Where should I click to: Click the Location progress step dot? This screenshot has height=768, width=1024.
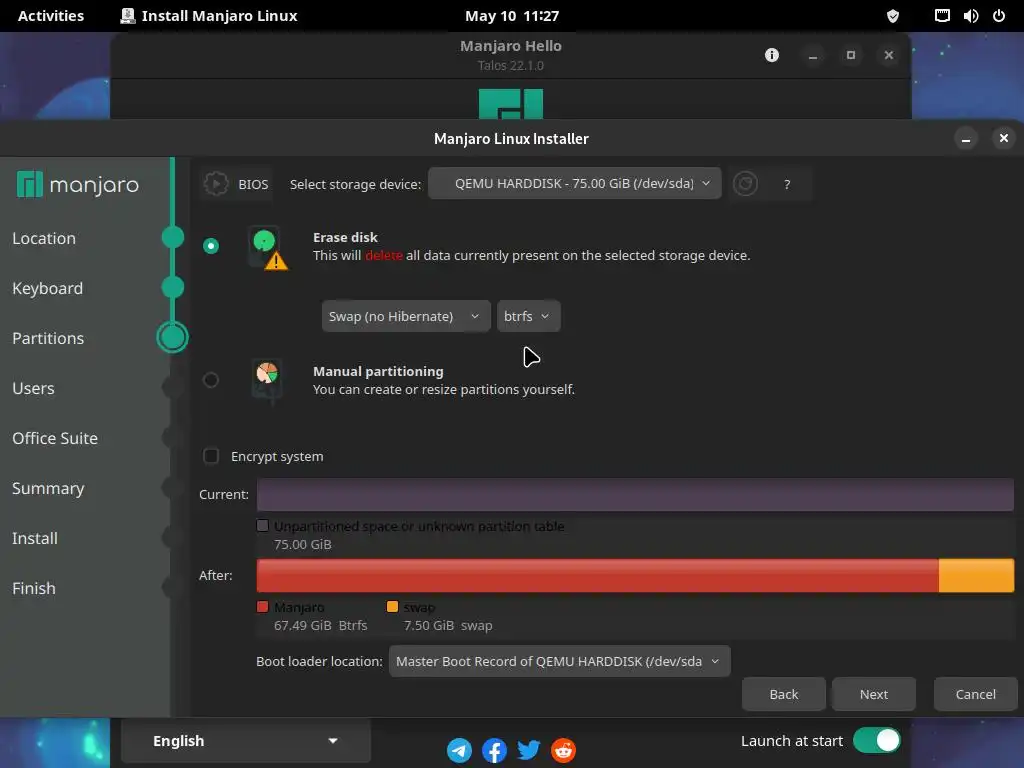coord(173,237)
